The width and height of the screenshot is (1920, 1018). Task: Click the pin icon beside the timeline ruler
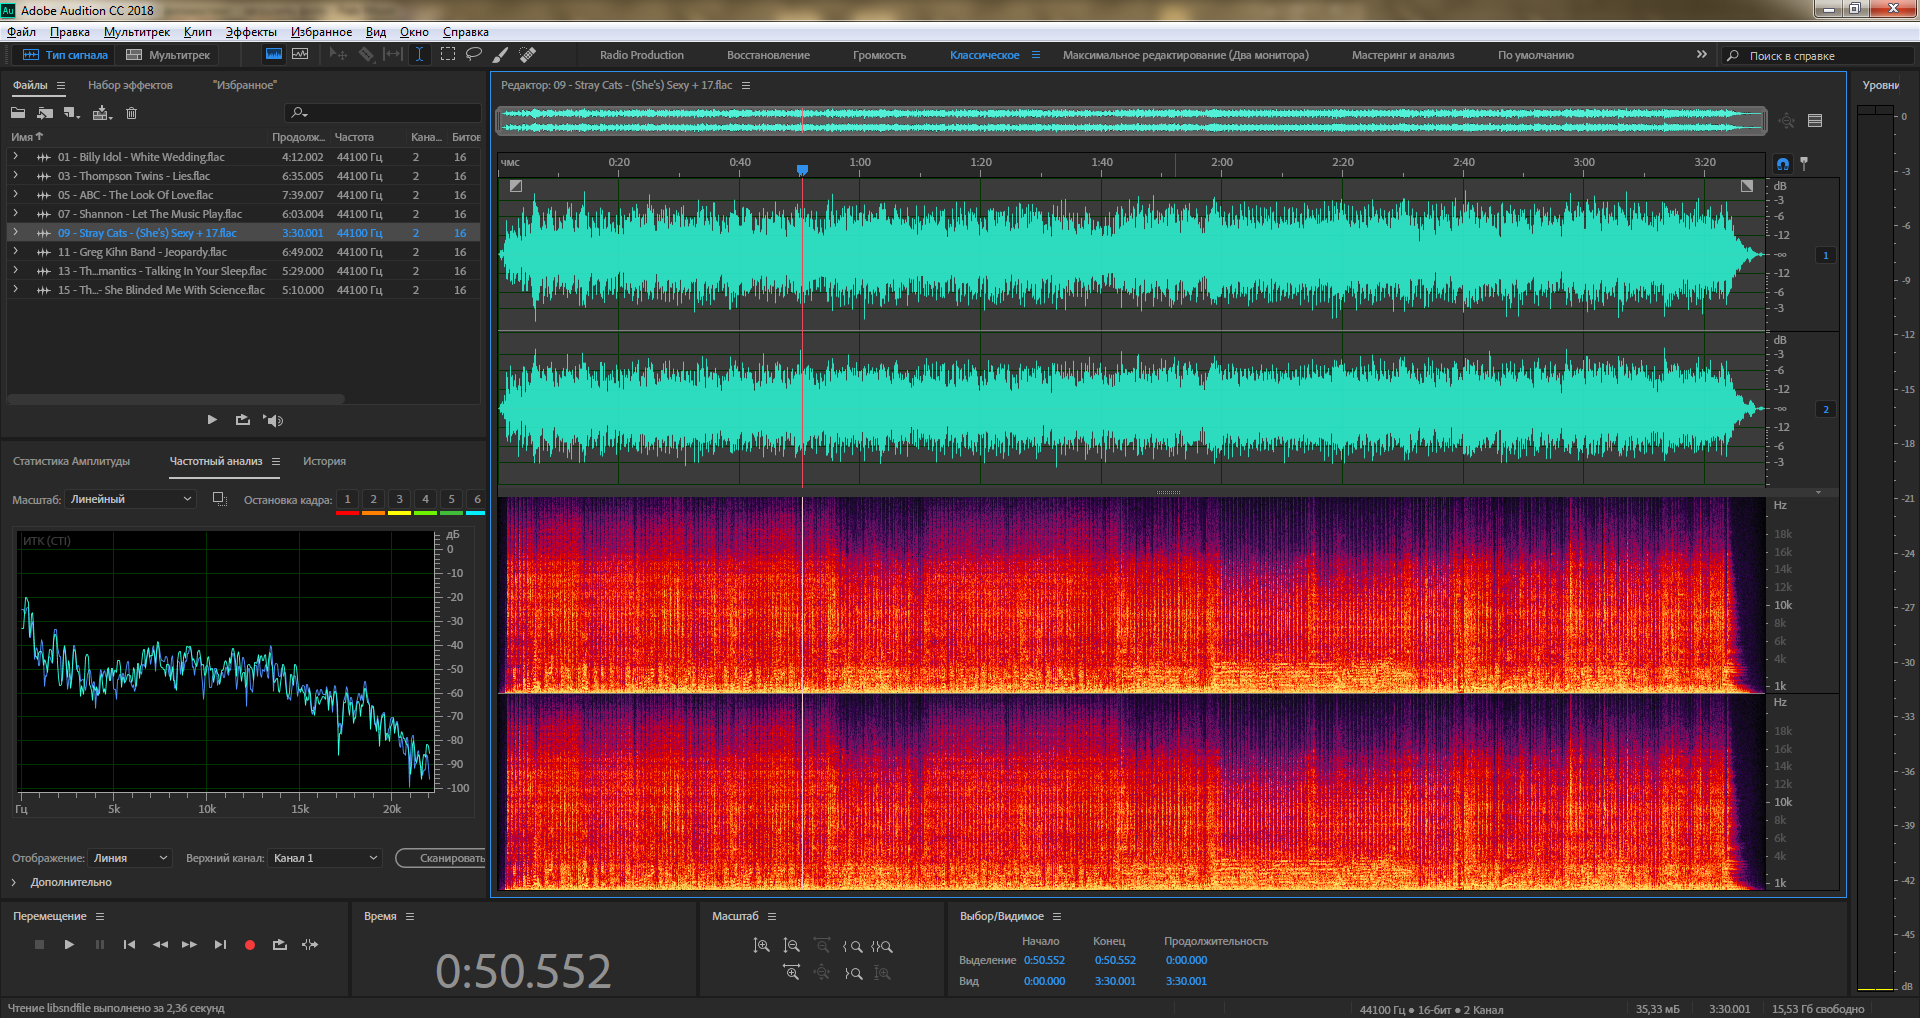pyautogui.click(x=1804, y=163)
